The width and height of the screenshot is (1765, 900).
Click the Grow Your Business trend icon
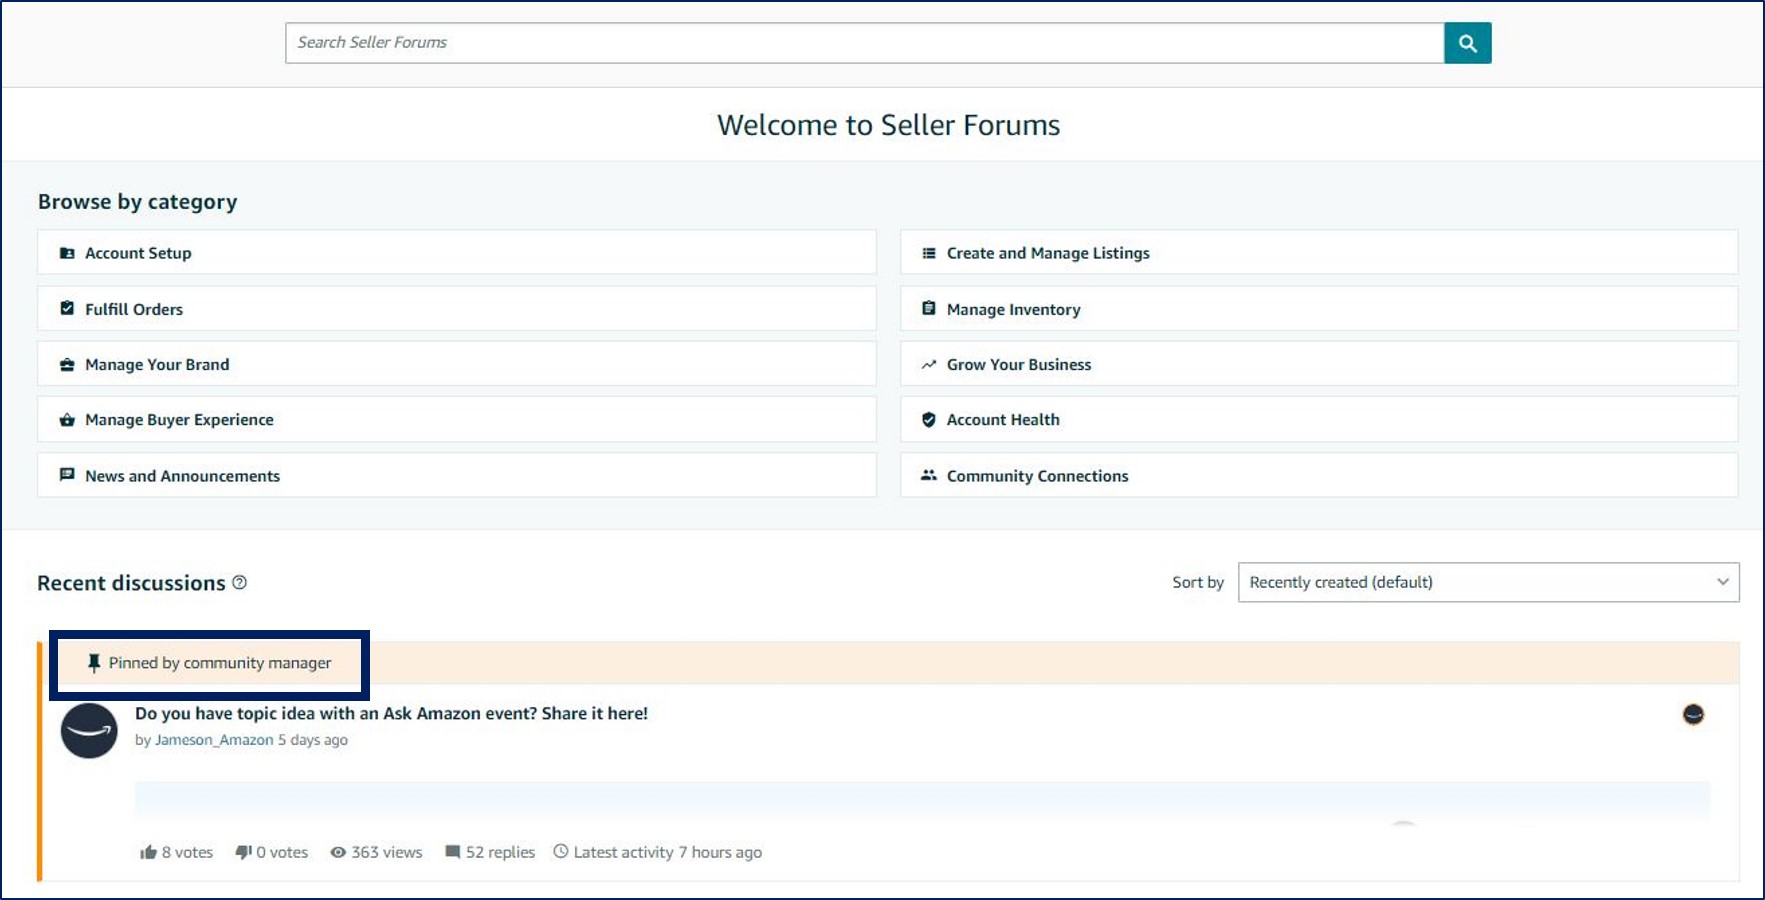tap(929, 364)
